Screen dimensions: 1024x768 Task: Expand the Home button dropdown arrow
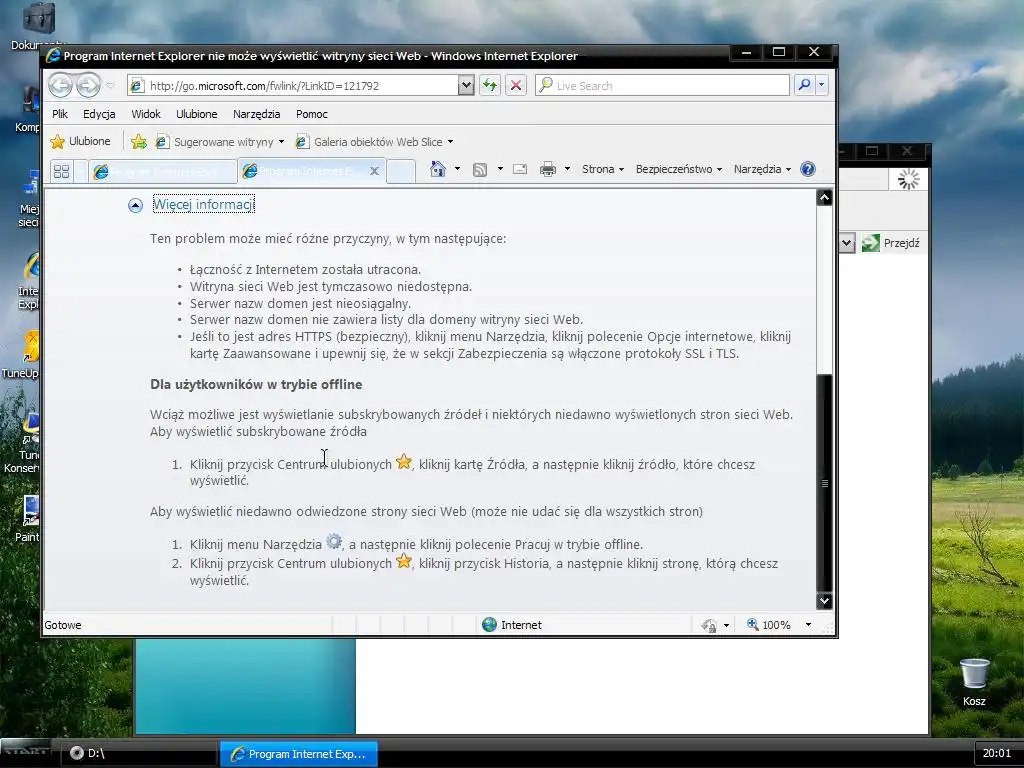tap(457, 169)
